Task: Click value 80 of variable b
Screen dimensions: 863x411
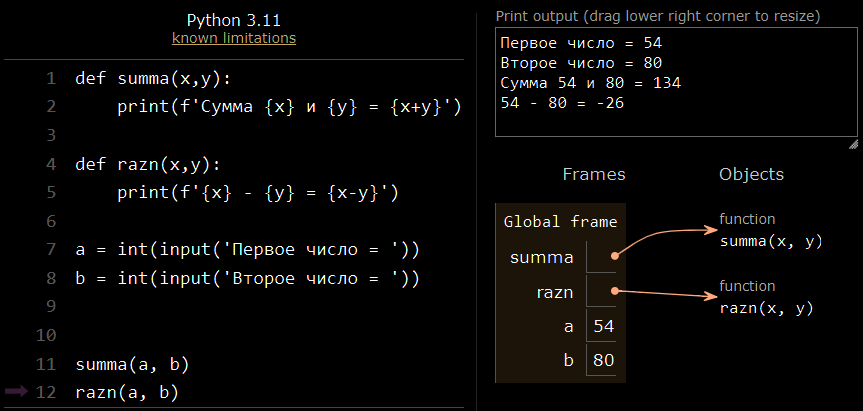Action: 603,360
